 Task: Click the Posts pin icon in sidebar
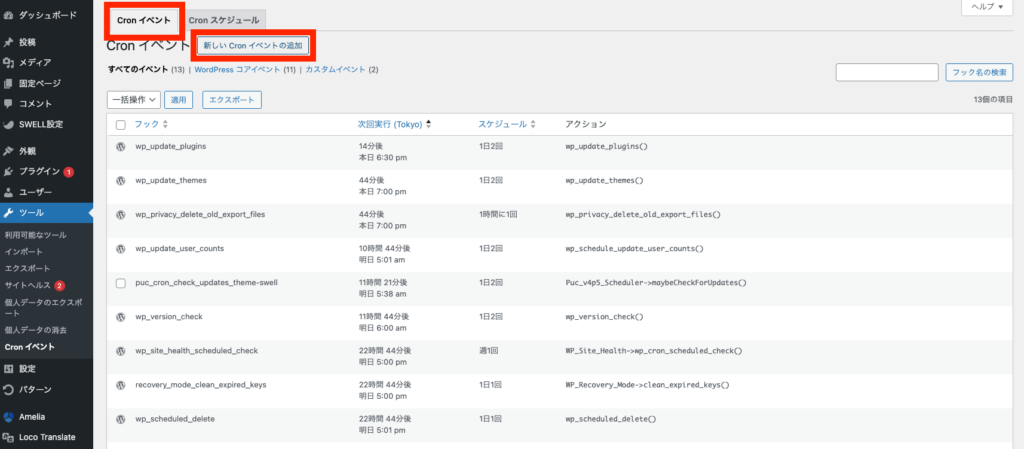coord(9,42)
